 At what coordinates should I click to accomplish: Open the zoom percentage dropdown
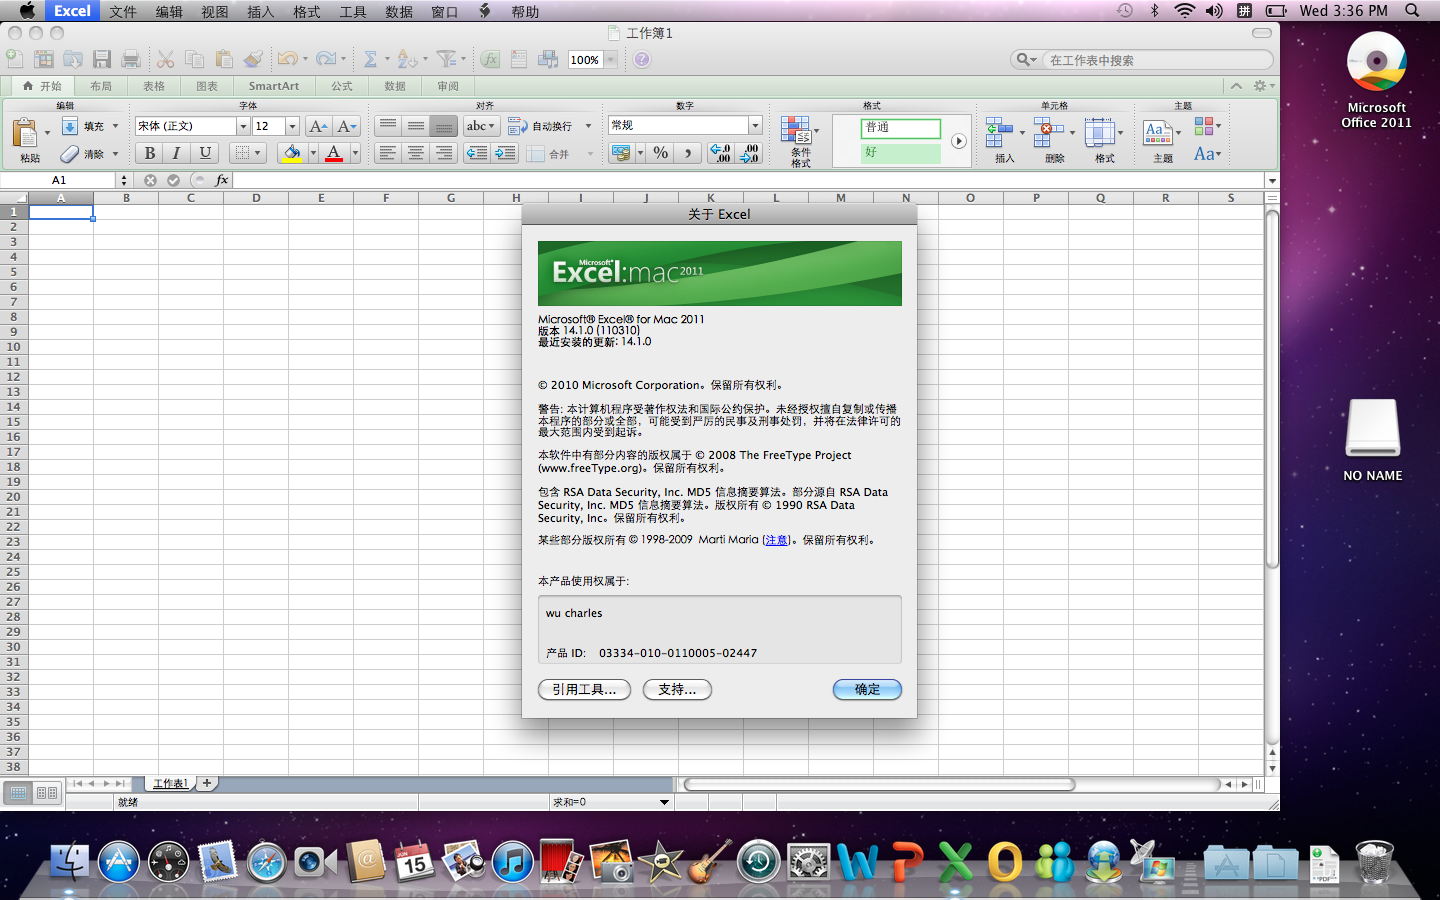click(610, 60)
